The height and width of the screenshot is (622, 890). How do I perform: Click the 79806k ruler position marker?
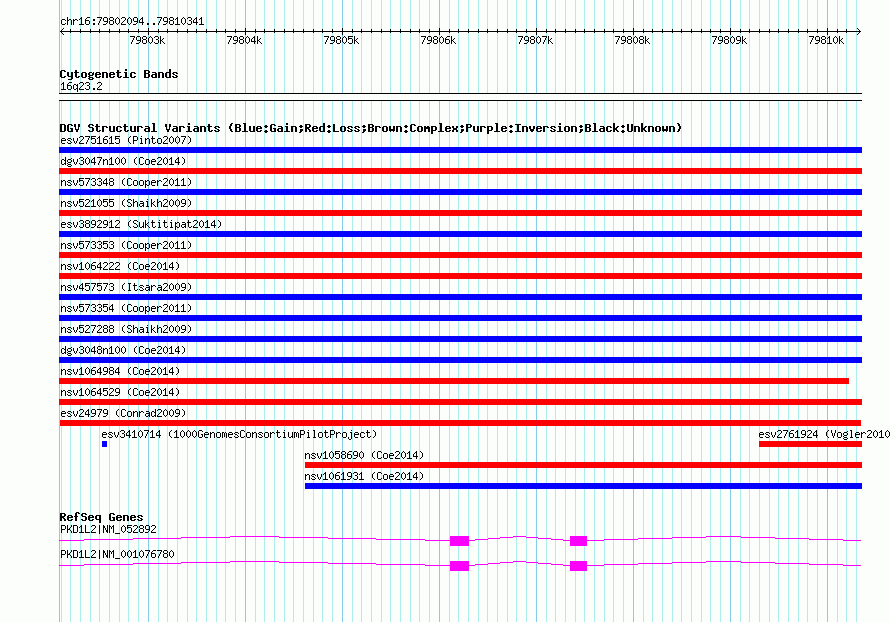[438, 40]
